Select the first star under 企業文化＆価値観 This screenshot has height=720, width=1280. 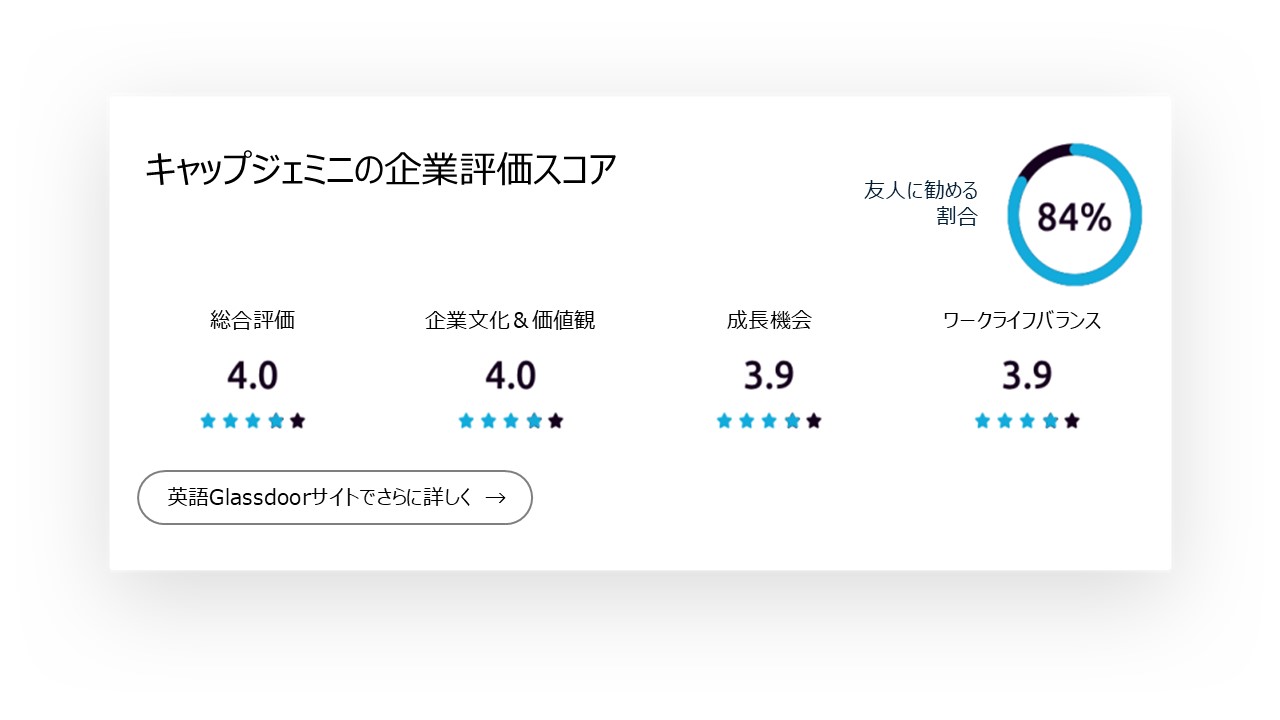tap(465, 420)
